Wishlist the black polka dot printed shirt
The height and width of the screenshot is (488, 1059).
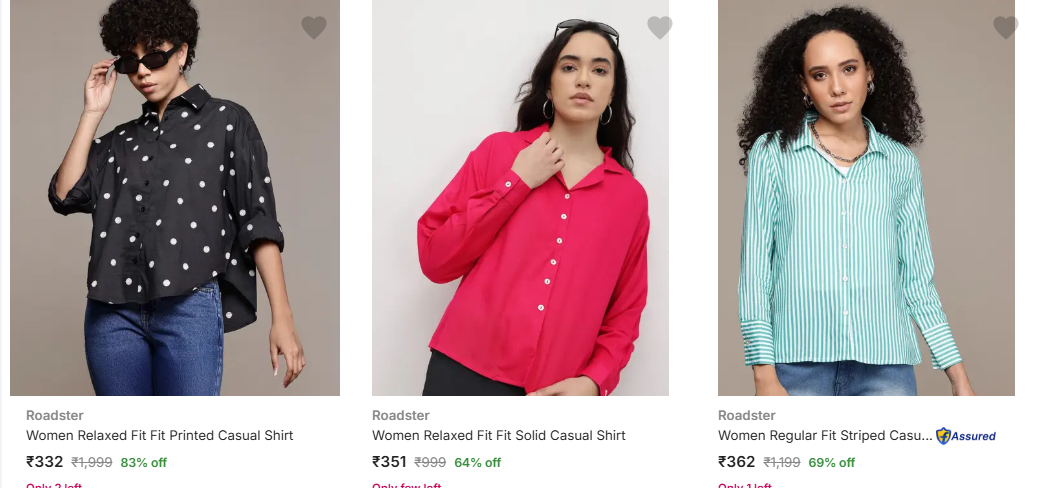(x=314, y=28)
